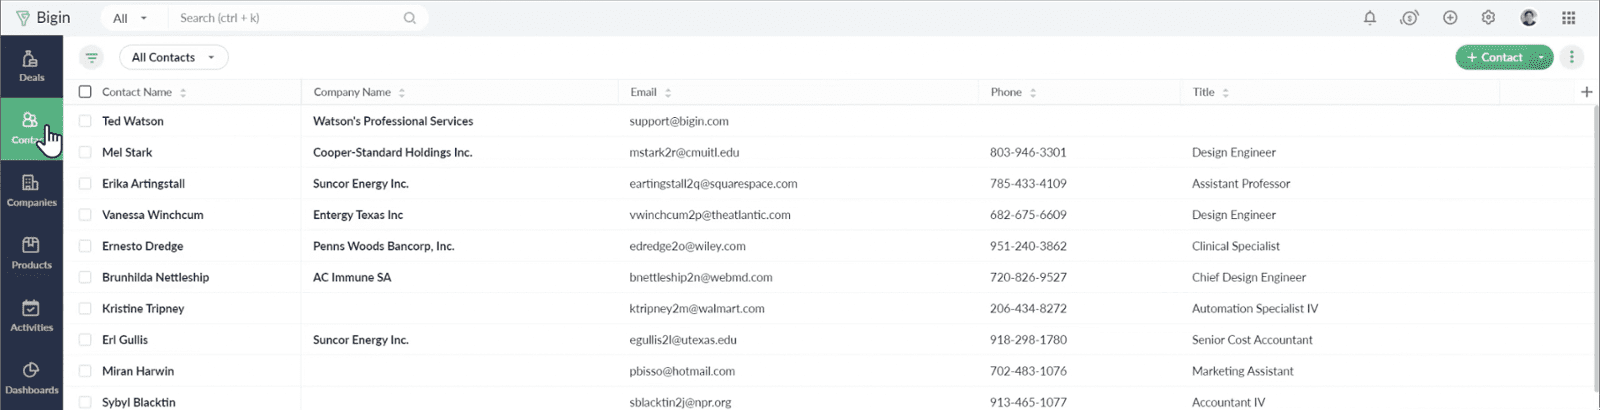
Task: Sort by Title column arrows
Action: [x=1226, y=92]
